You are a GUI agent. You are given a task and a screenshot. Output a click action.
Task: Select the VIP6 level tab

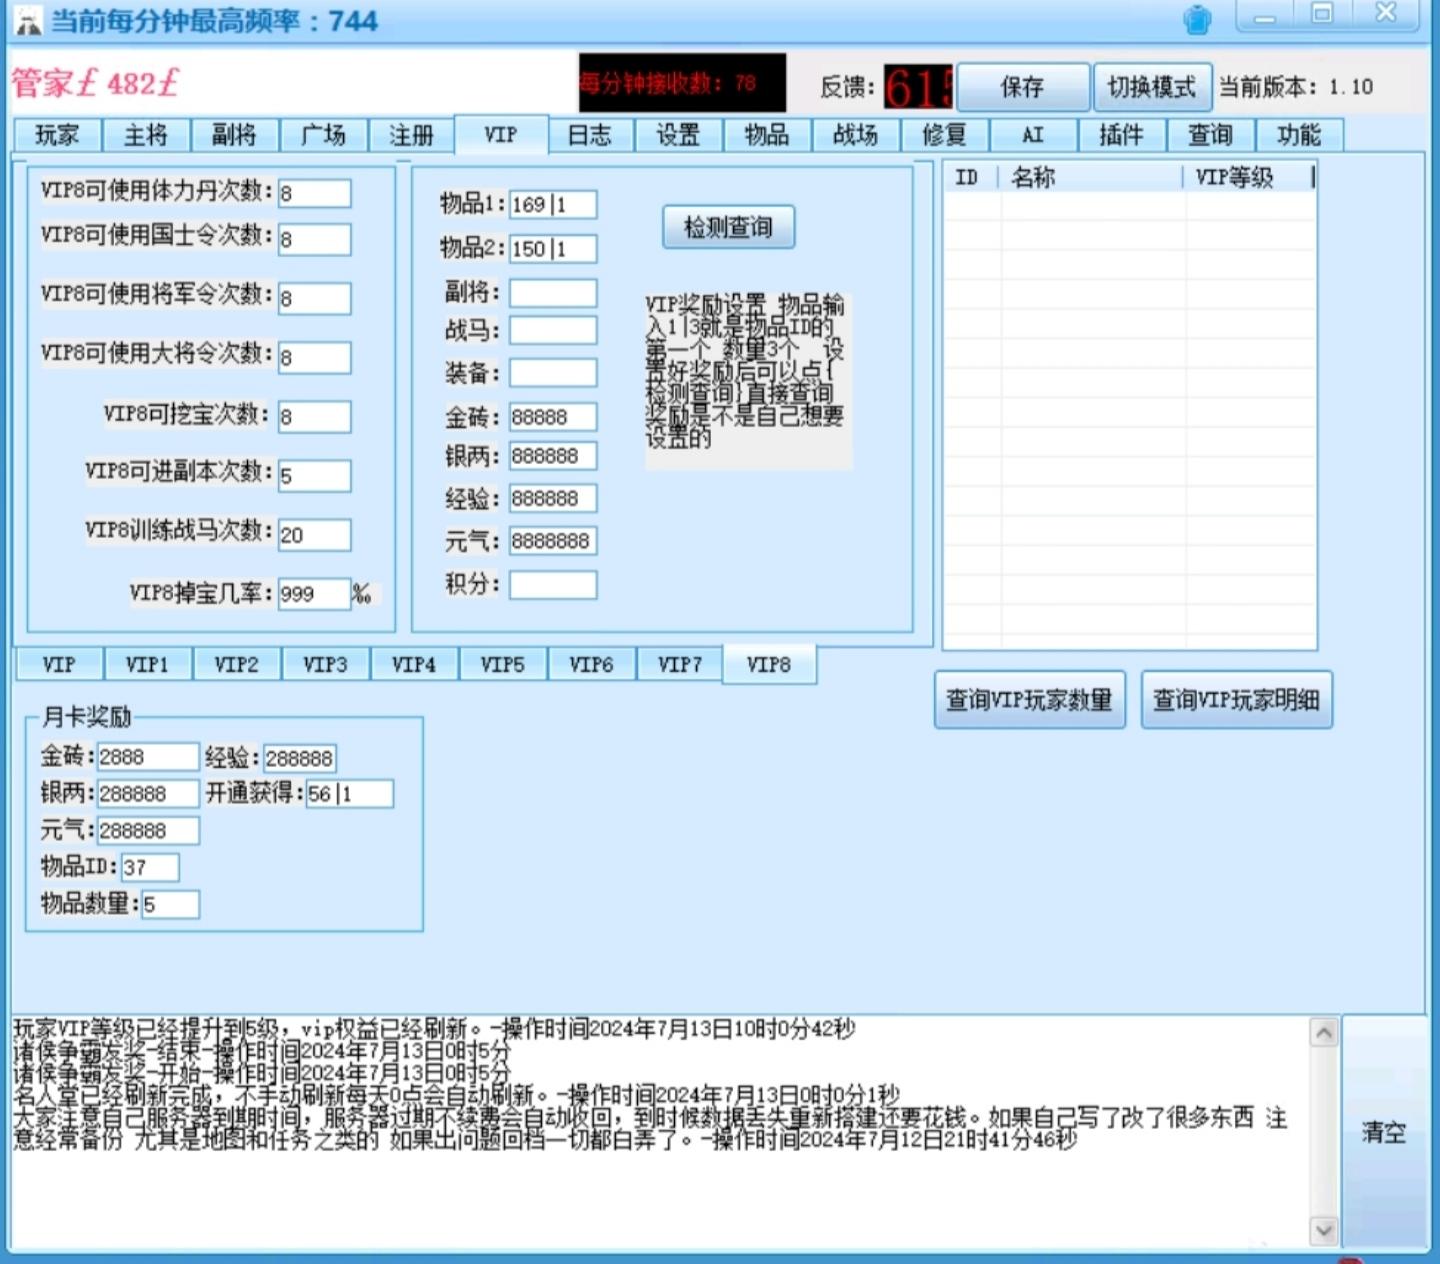(x=591, y=664)
